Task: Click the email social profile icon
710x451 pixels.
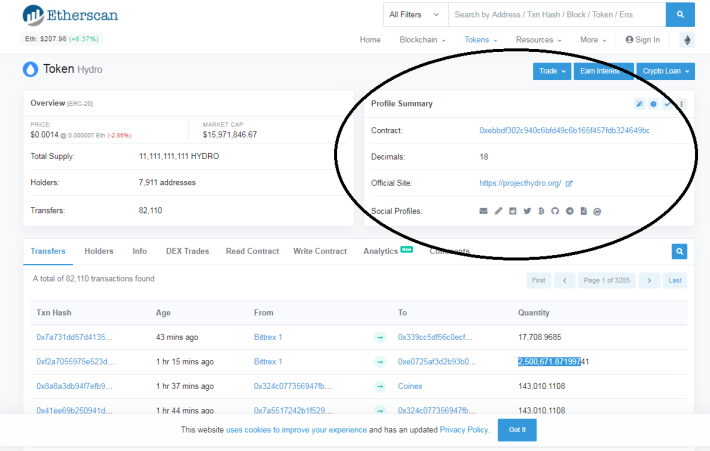Action: tap(484, 211)
